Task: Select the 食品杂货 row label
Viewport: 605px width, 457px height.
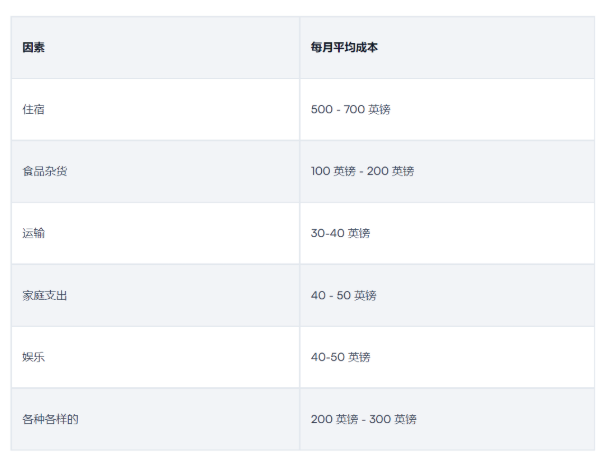Action: point(45,171)
